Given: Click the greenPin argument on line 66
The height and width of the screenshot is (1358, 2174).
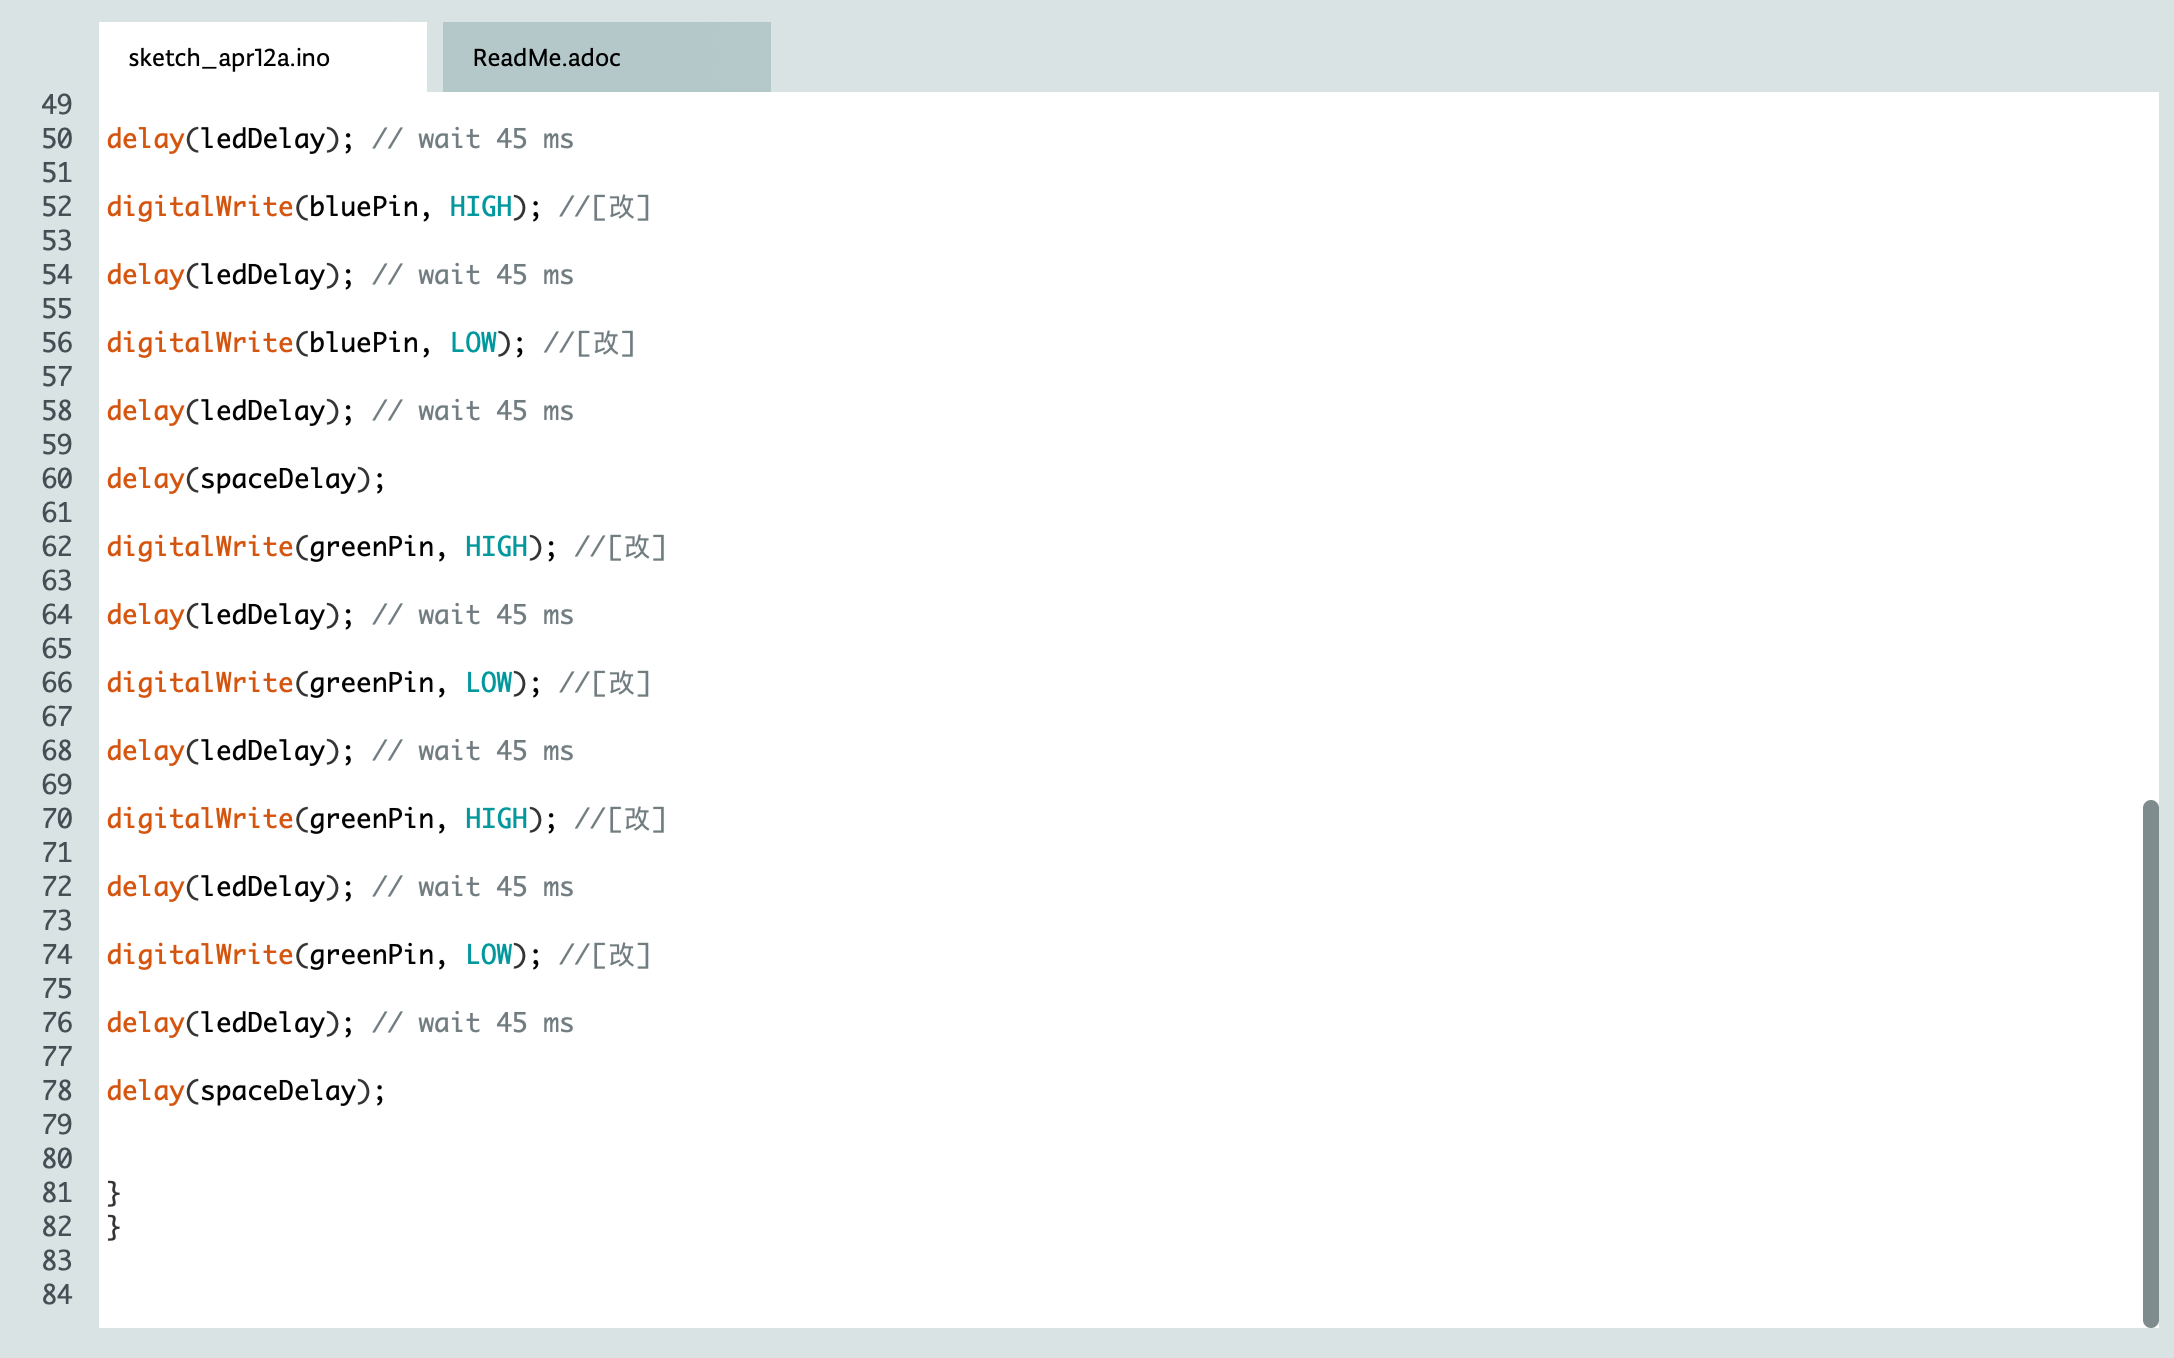Looking at the screenshot, I should (x=373, y=683).
